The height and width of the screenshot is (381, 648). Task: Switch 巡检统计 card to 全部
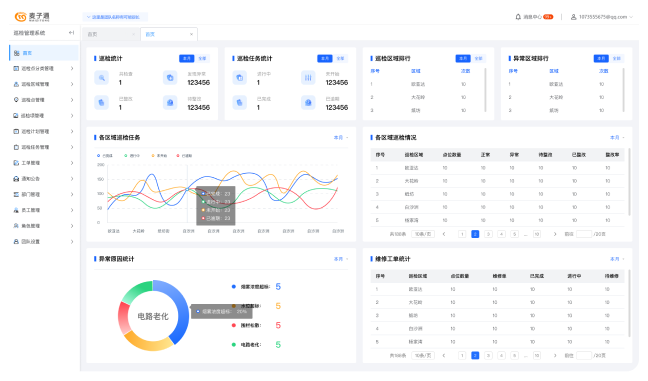pos(202,58)
